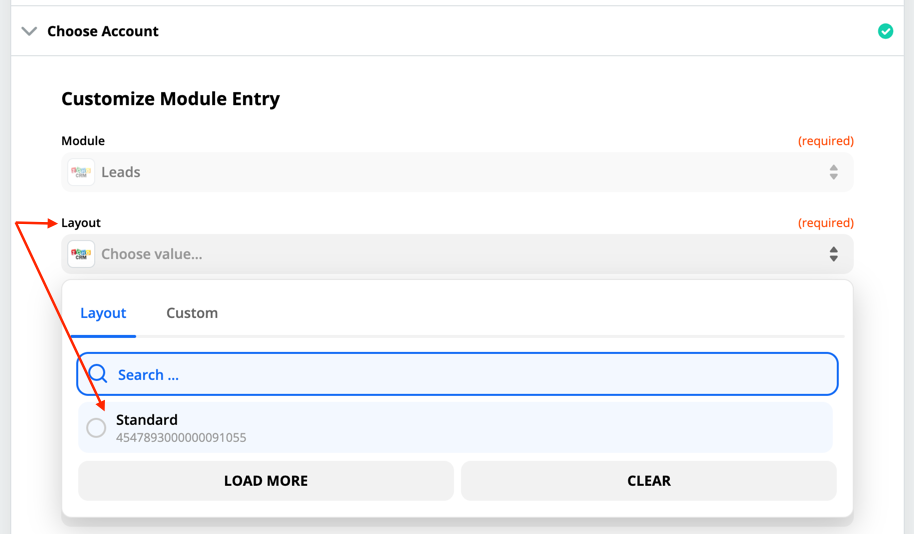Click the Zoho CRM icon in Layout field

coord(81,254)
